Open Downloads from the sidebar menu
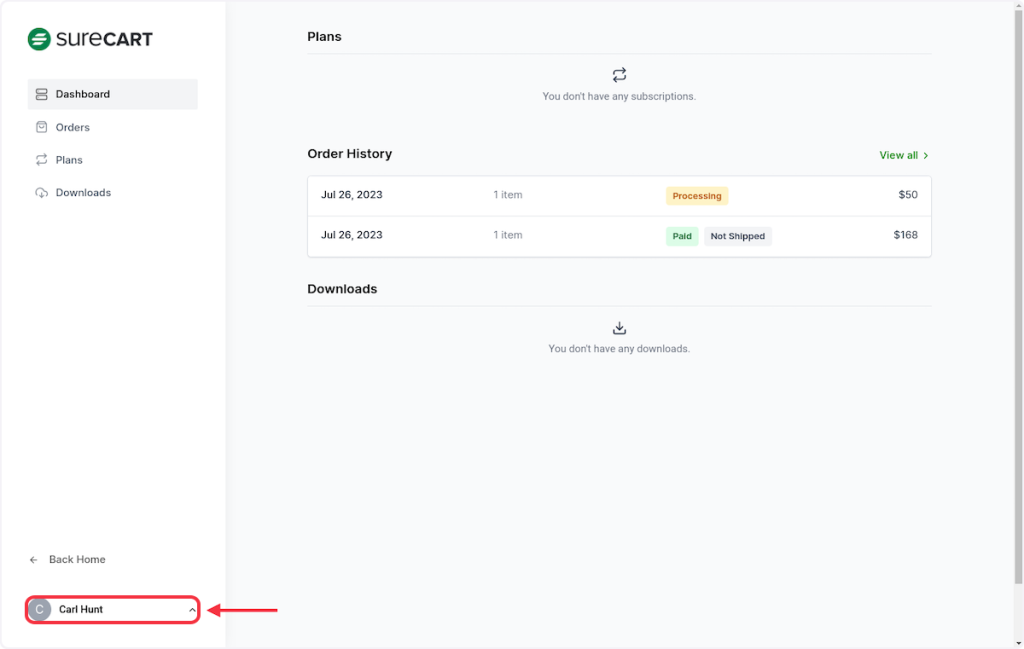Viewport: 1024px width, 649px height. (83, 193)
